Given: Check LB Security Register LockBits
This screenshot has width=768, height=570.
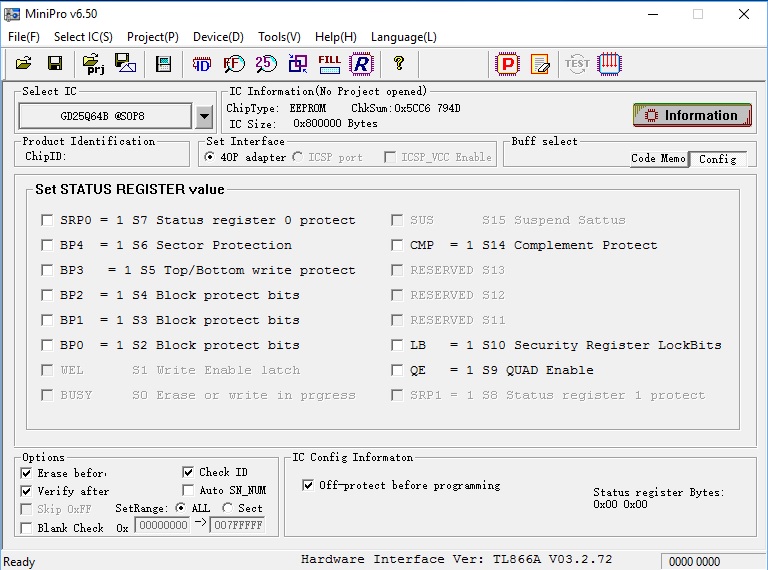Looking at the screenshot, I should point(397,345).
